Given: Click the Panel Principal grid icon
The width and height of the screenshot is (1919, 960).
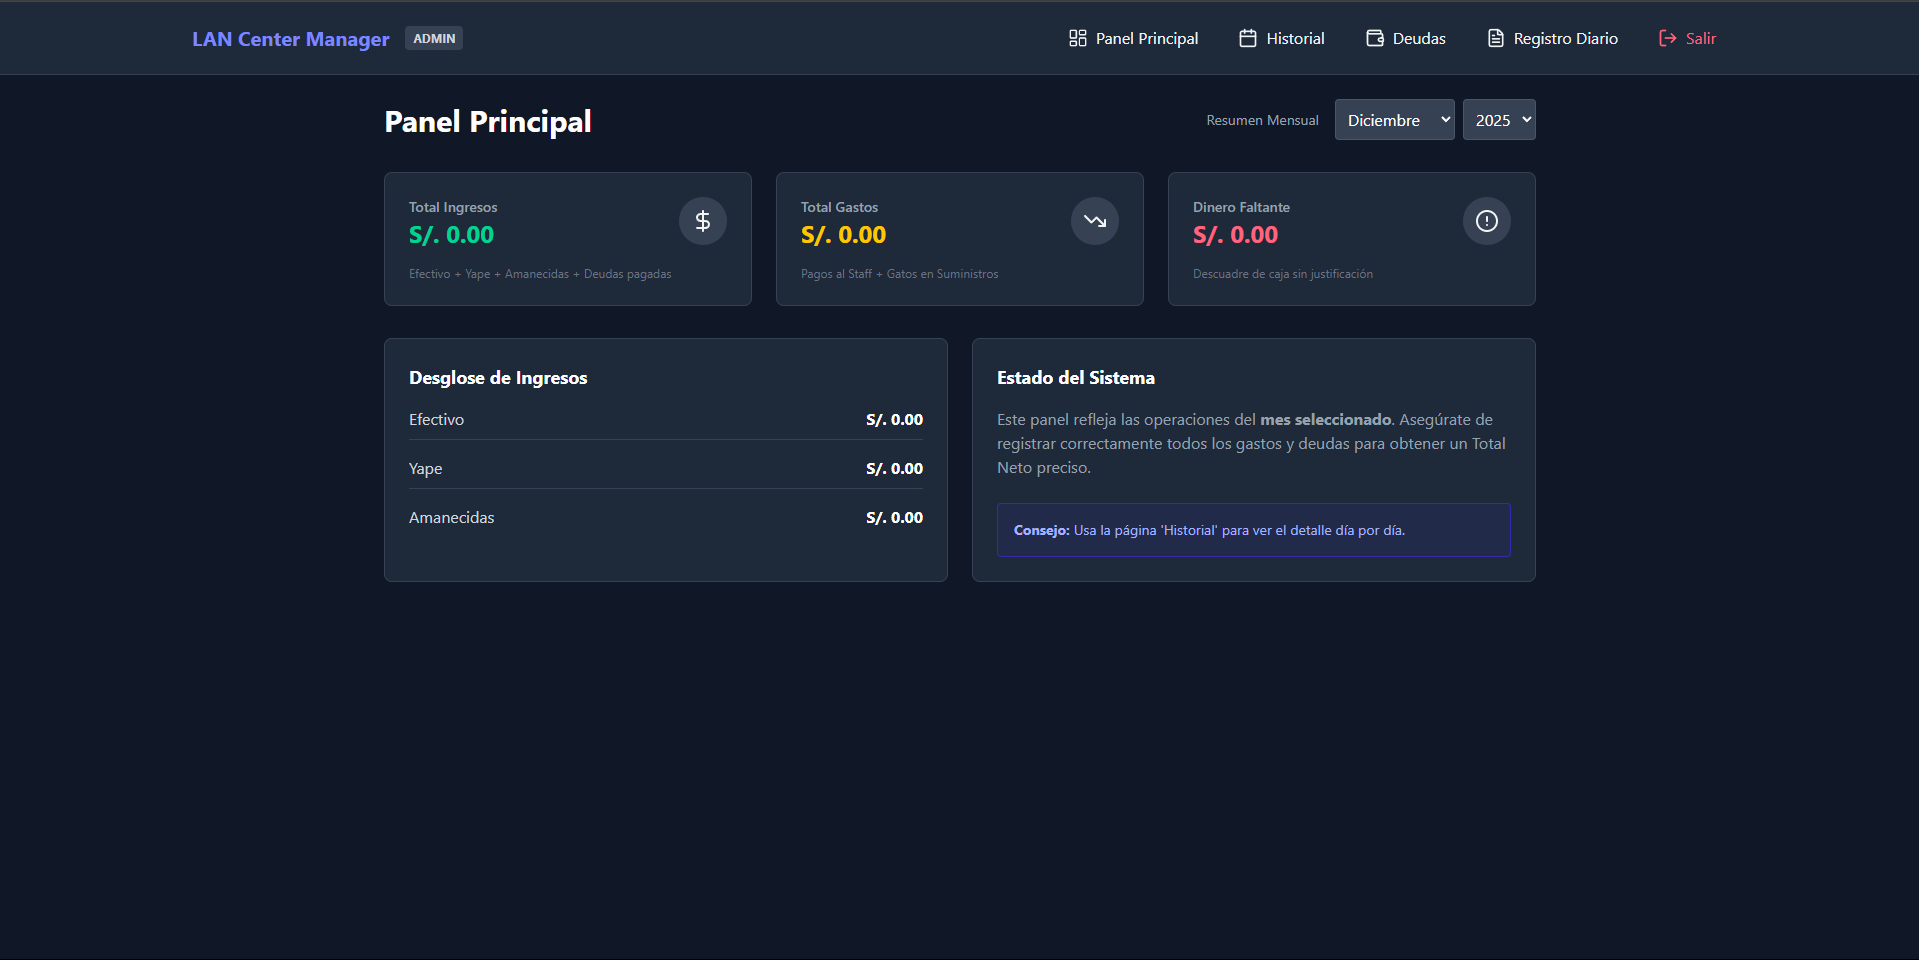Looking at the screenshot, I should coord(1077,38).
